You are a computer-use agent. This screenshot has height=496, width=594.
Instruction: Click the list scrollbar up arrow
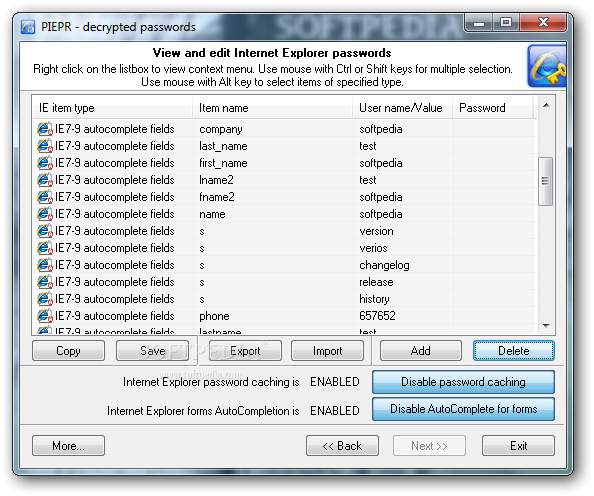(546, 105)
